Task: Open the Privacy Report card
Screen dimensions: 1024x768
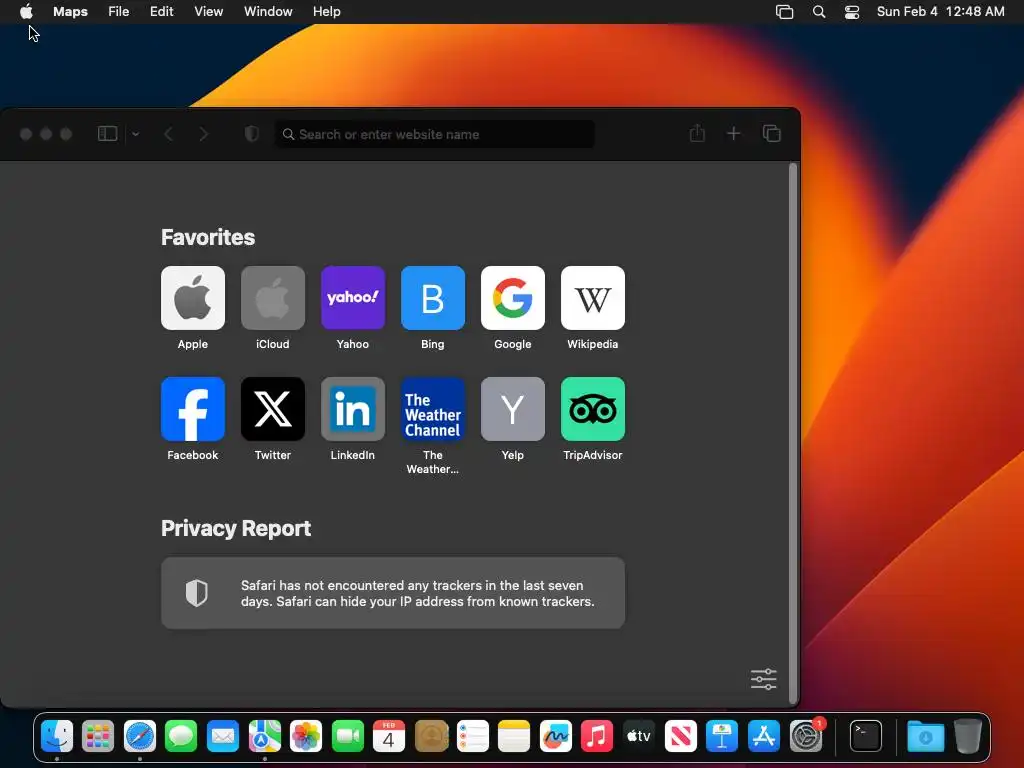Action: 393,593
